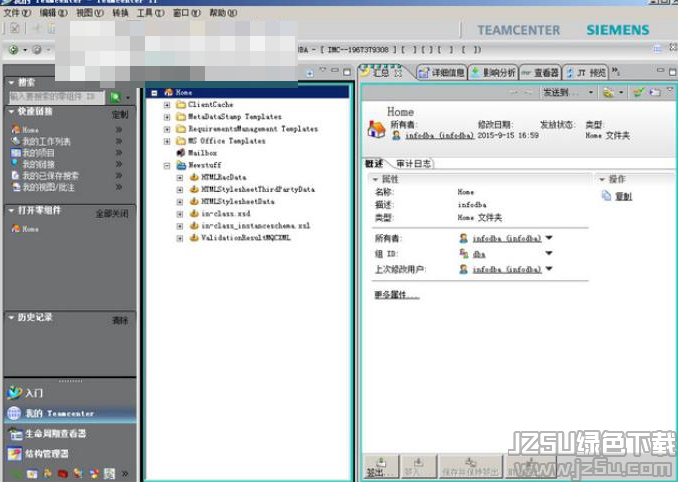Viewport: 678px width, 482px height.
Task: Collapse the 属性 section
Action: click(x=375, y=179)
